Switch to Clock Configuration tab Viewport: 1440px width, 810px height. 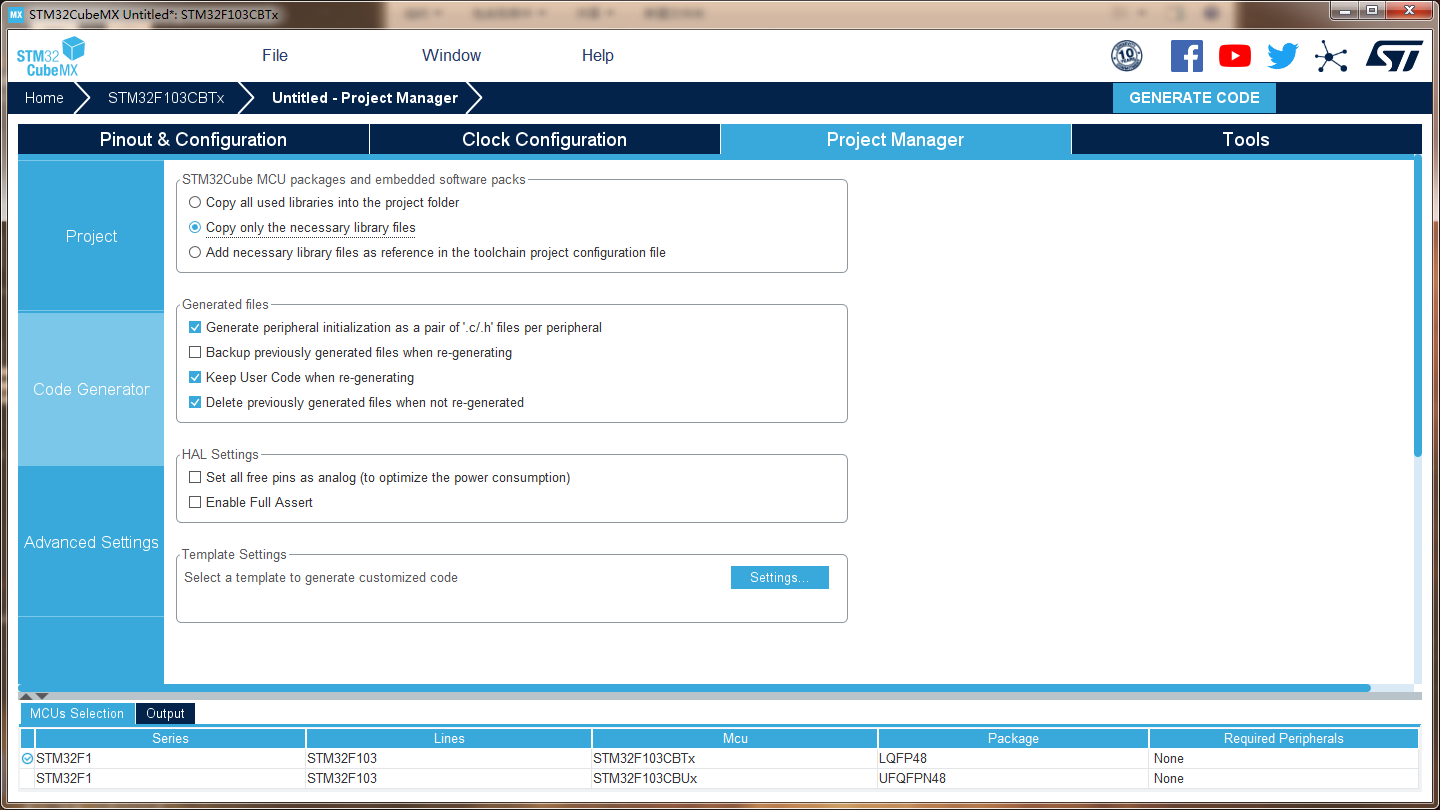pyautogui.click(x=545, y=139)
